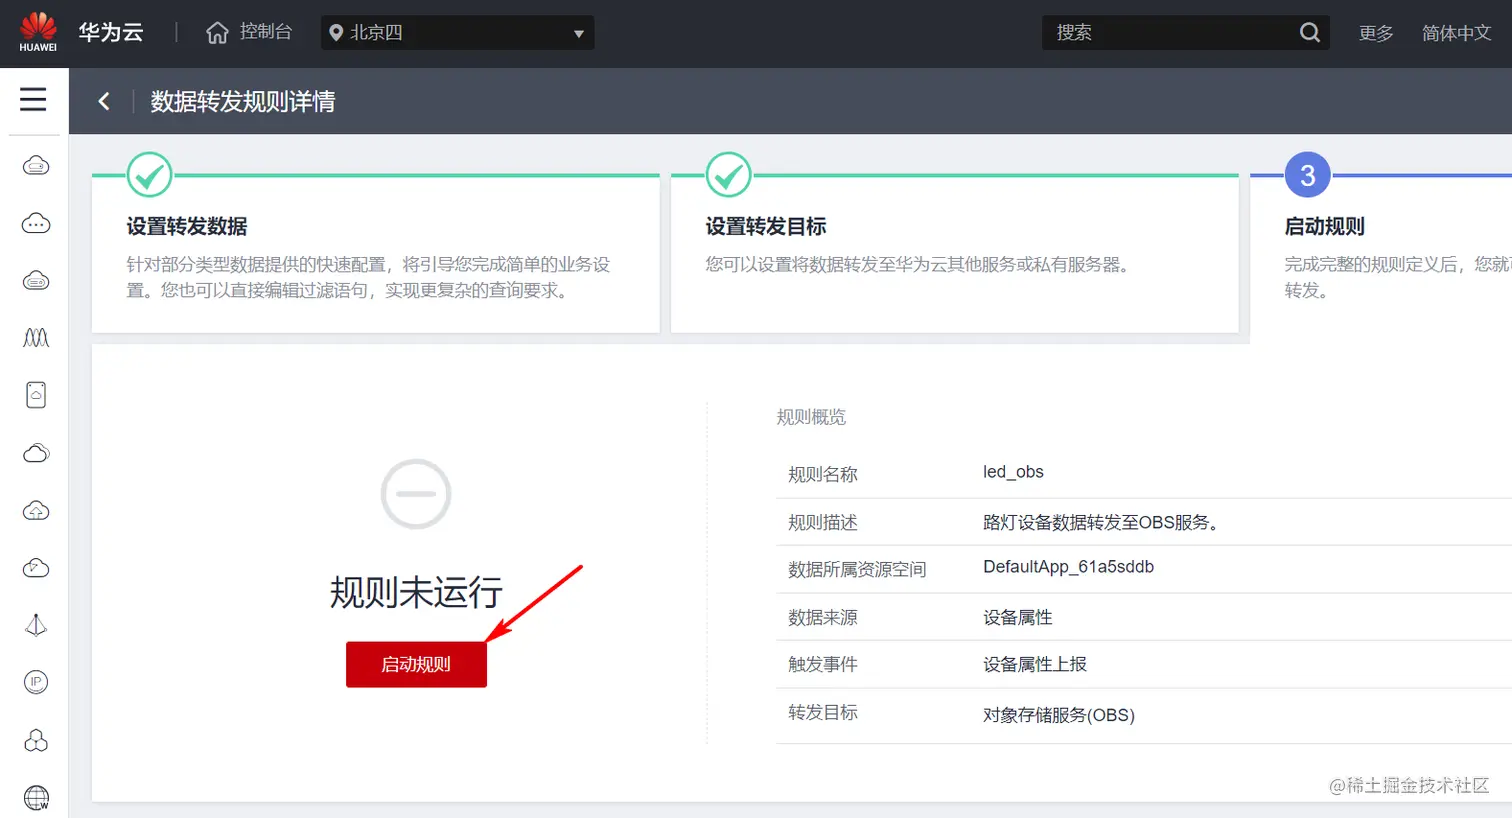Click the red 启动规则 button
The height and width of the screenshot is (818, 1512).
pyautogui.click(x=416, y=664)
